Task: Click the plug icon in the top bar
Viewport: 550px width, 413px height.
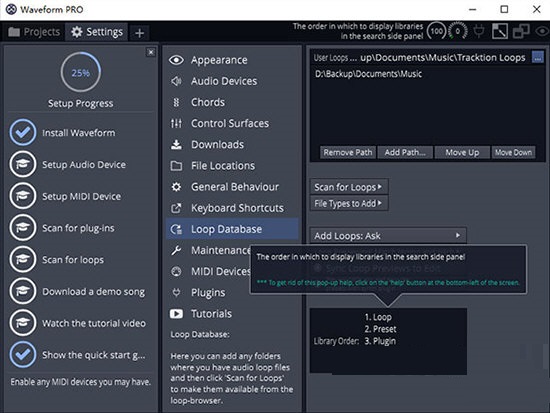Action: [478, 31]
